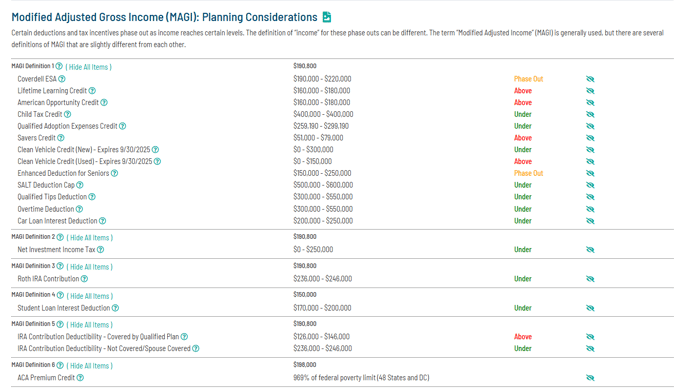This screenshot has width=688, height=390.
Task: Open help icon for ACA Premium Credit
Action: [80, 378]
